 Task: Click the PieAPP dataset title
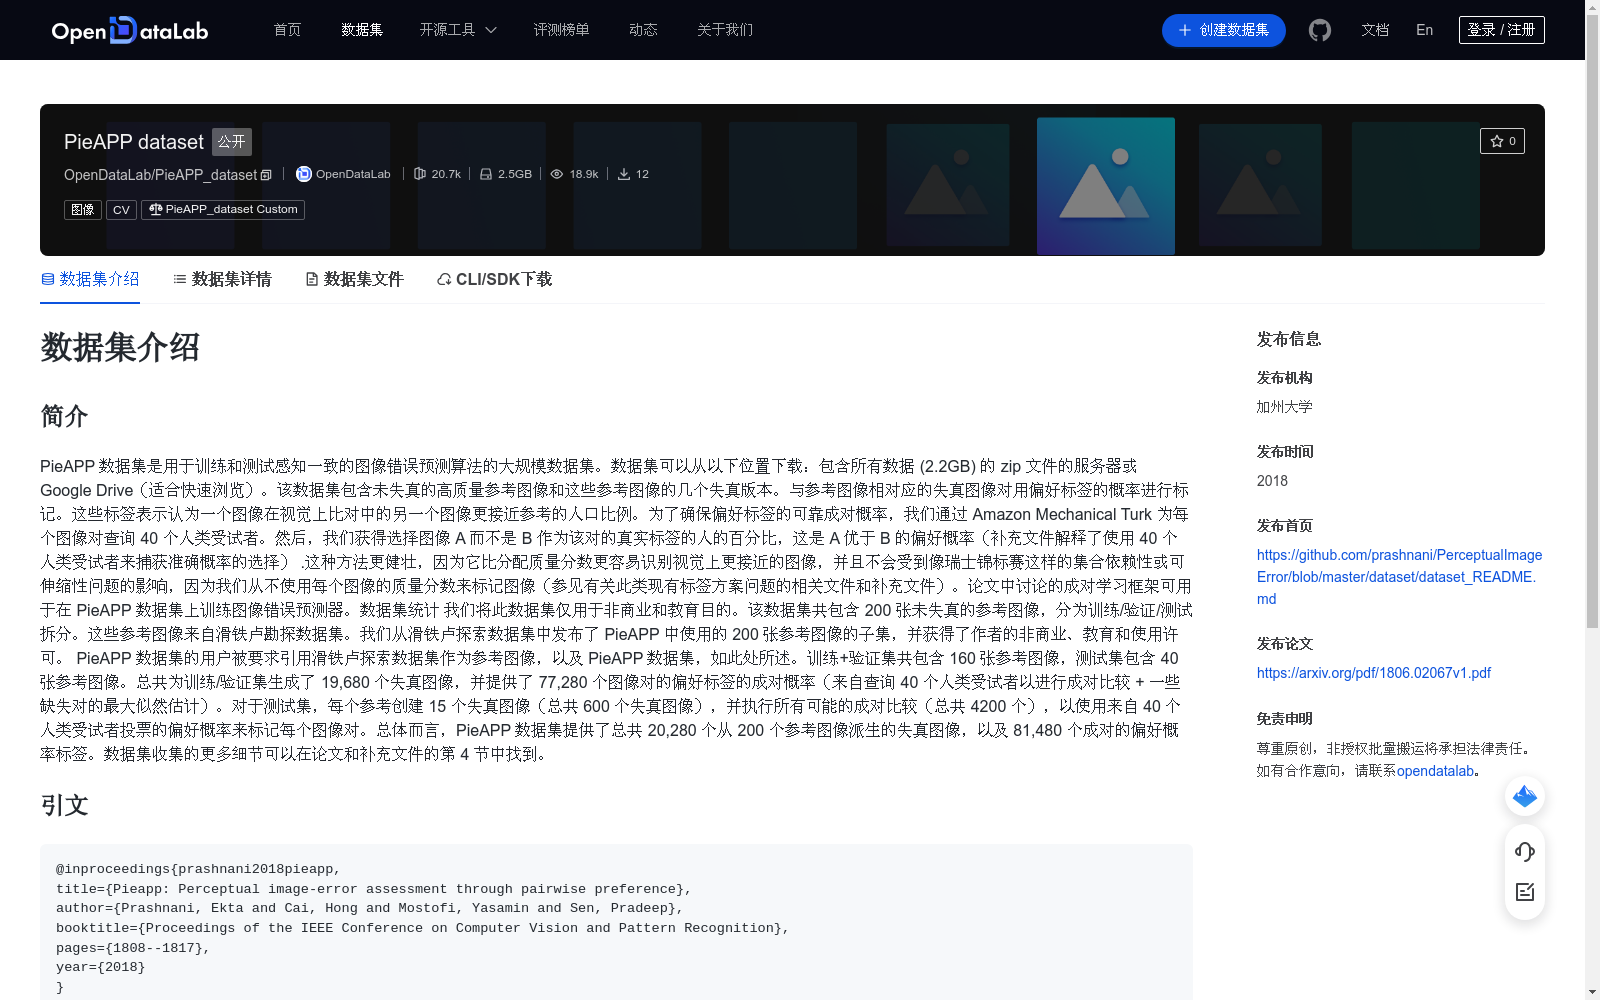134,142
